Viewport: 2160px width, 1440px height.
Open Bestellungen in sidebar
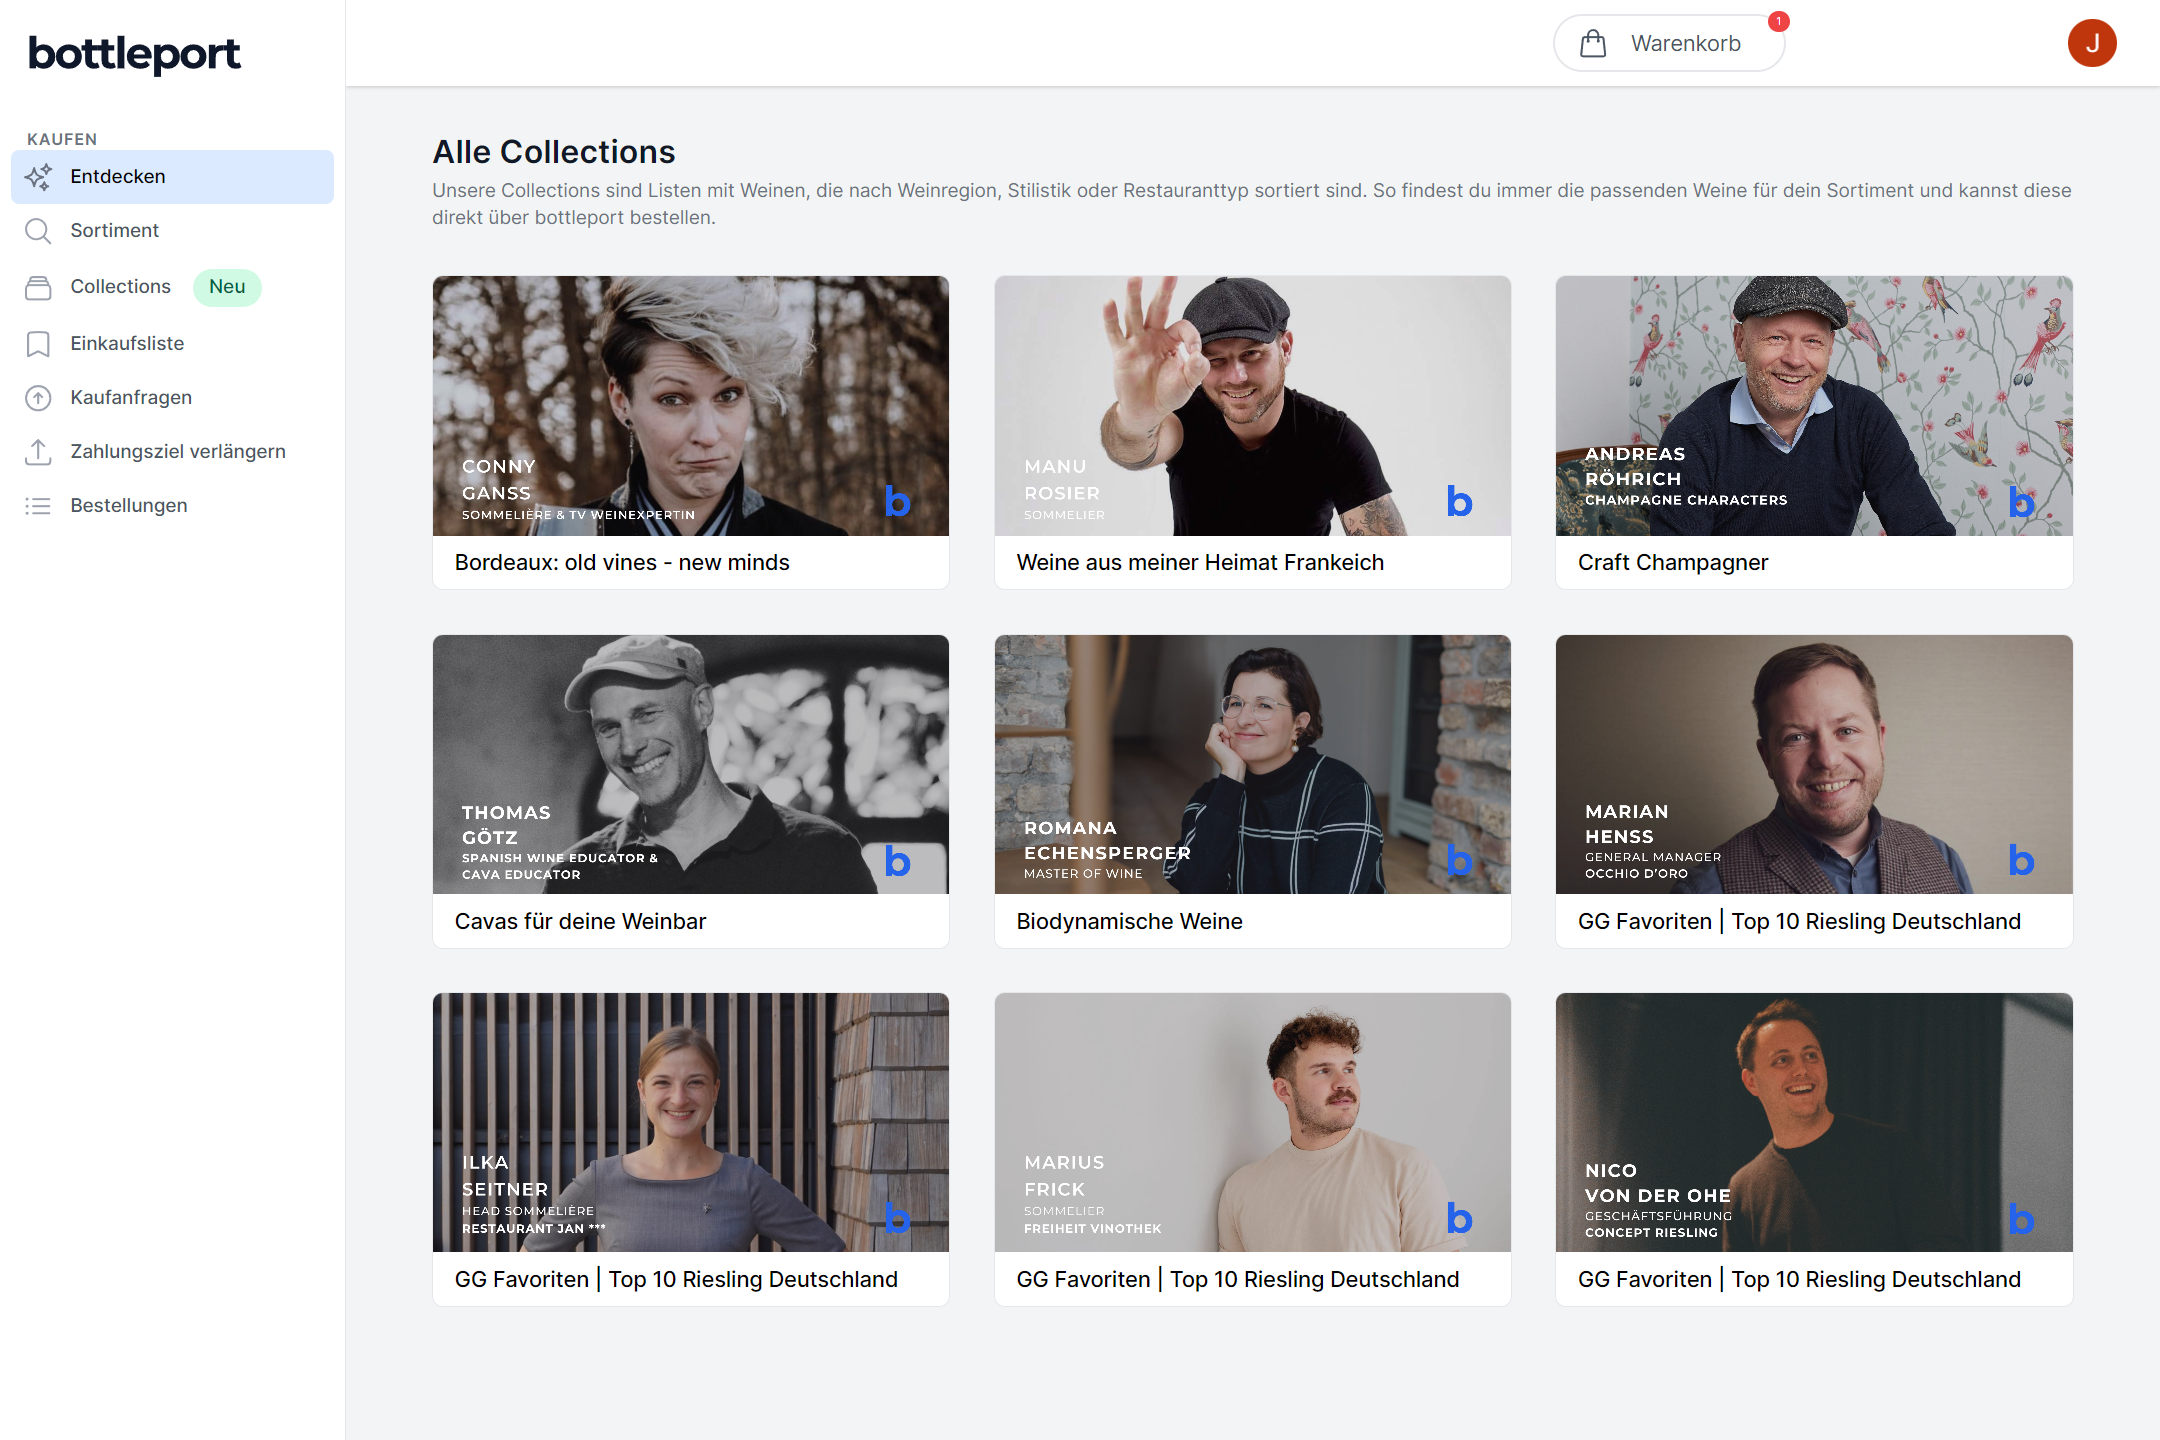click(172, 506)
